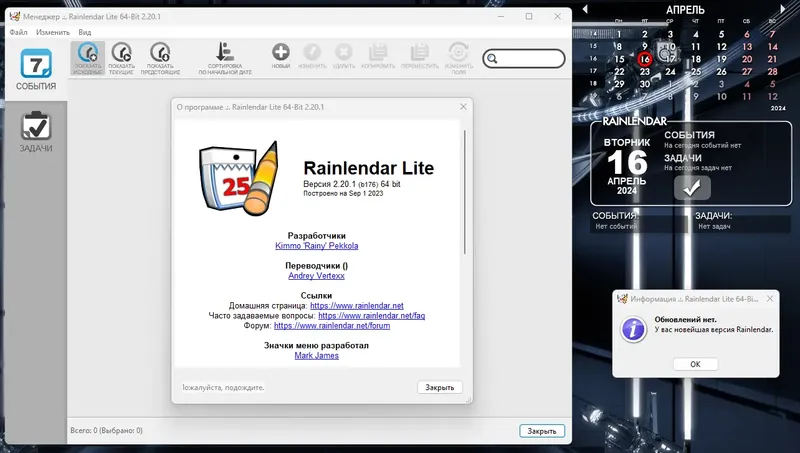
Task: Toggle the Показать текущие filter
Action: pos(121,58)
